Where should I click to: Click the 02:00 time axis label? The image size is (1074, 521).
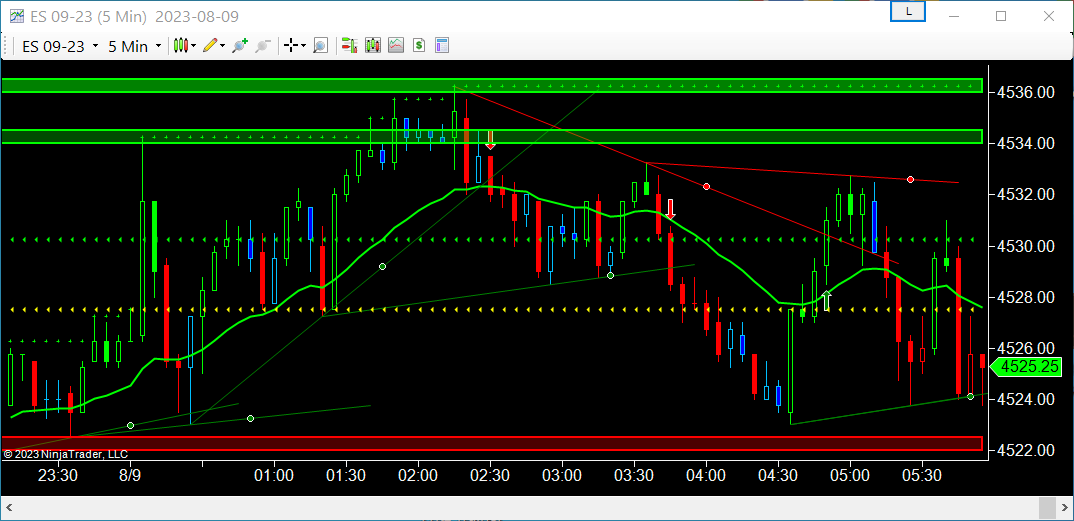click(x=418, y=474)
